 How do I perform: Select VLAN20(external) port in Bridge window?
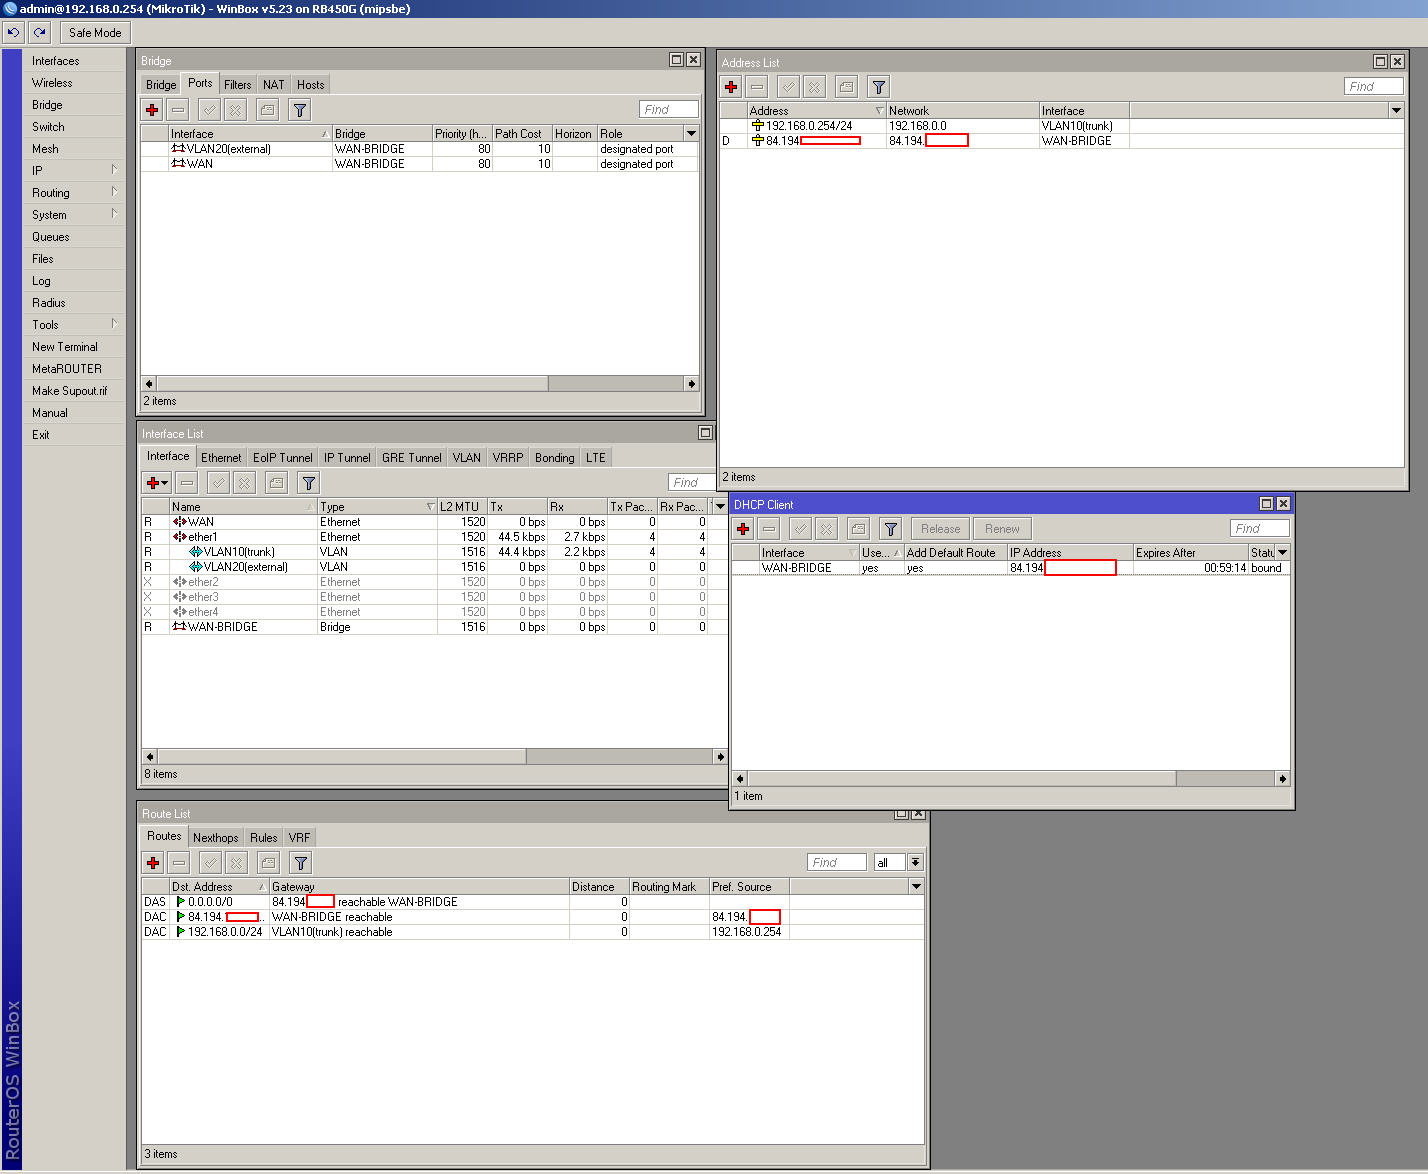click(x=420, y=149)
